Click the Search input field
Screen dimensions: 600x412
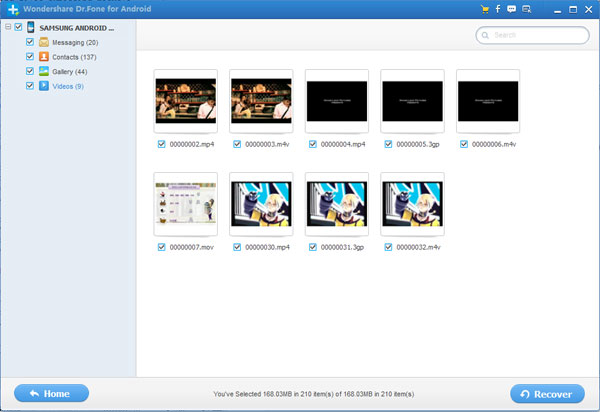click(532, 35)
